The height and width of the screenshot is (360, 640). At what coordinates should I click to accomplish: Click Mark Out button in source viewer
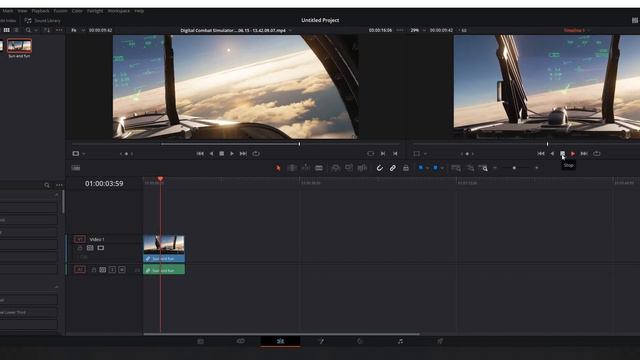coord(395,153)
